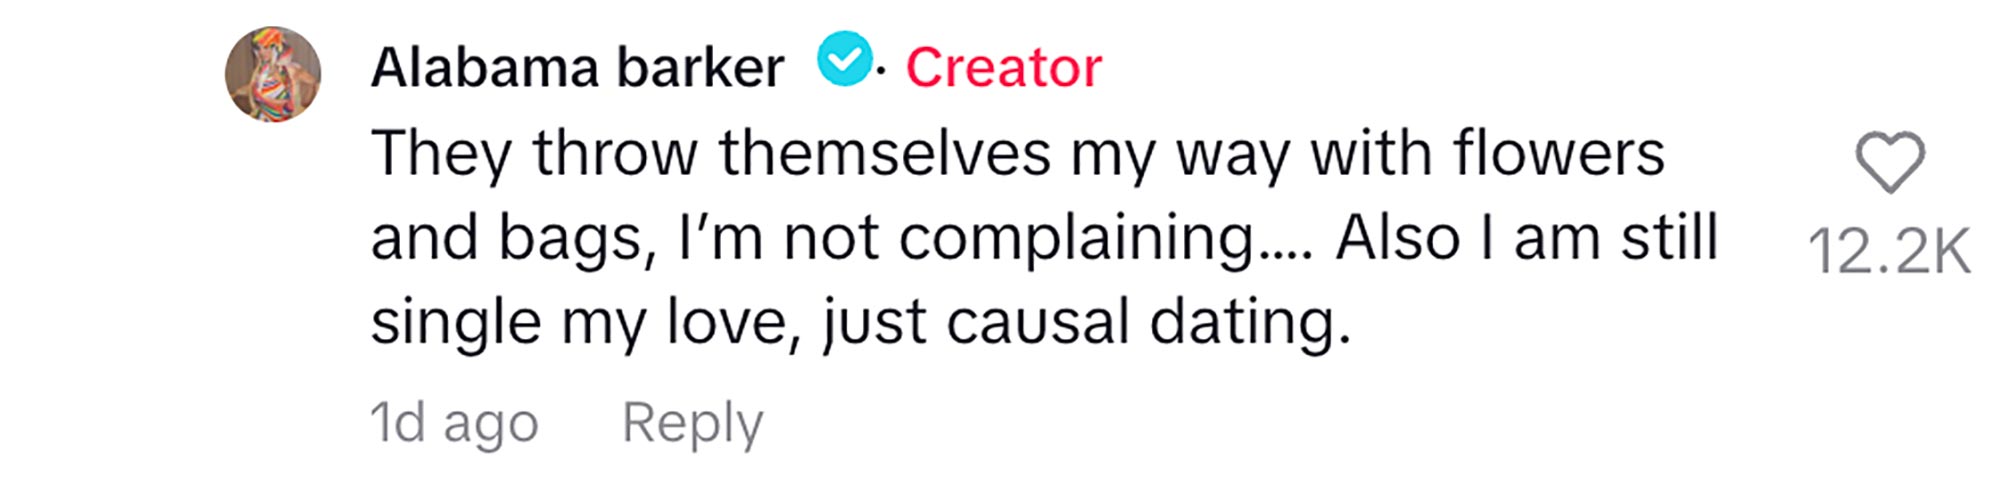Click the Alabama barker username
The width and height of the screenshot is (2000, 479).
click(577, 68)
